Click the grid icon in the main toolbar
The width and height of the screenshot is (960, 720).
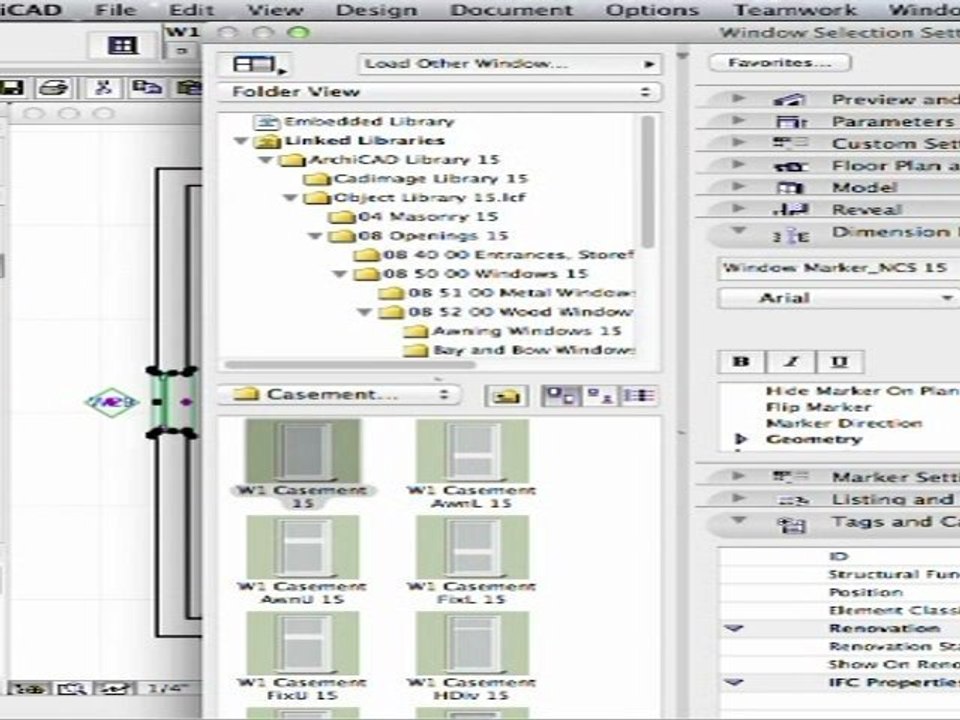point(122,46)
